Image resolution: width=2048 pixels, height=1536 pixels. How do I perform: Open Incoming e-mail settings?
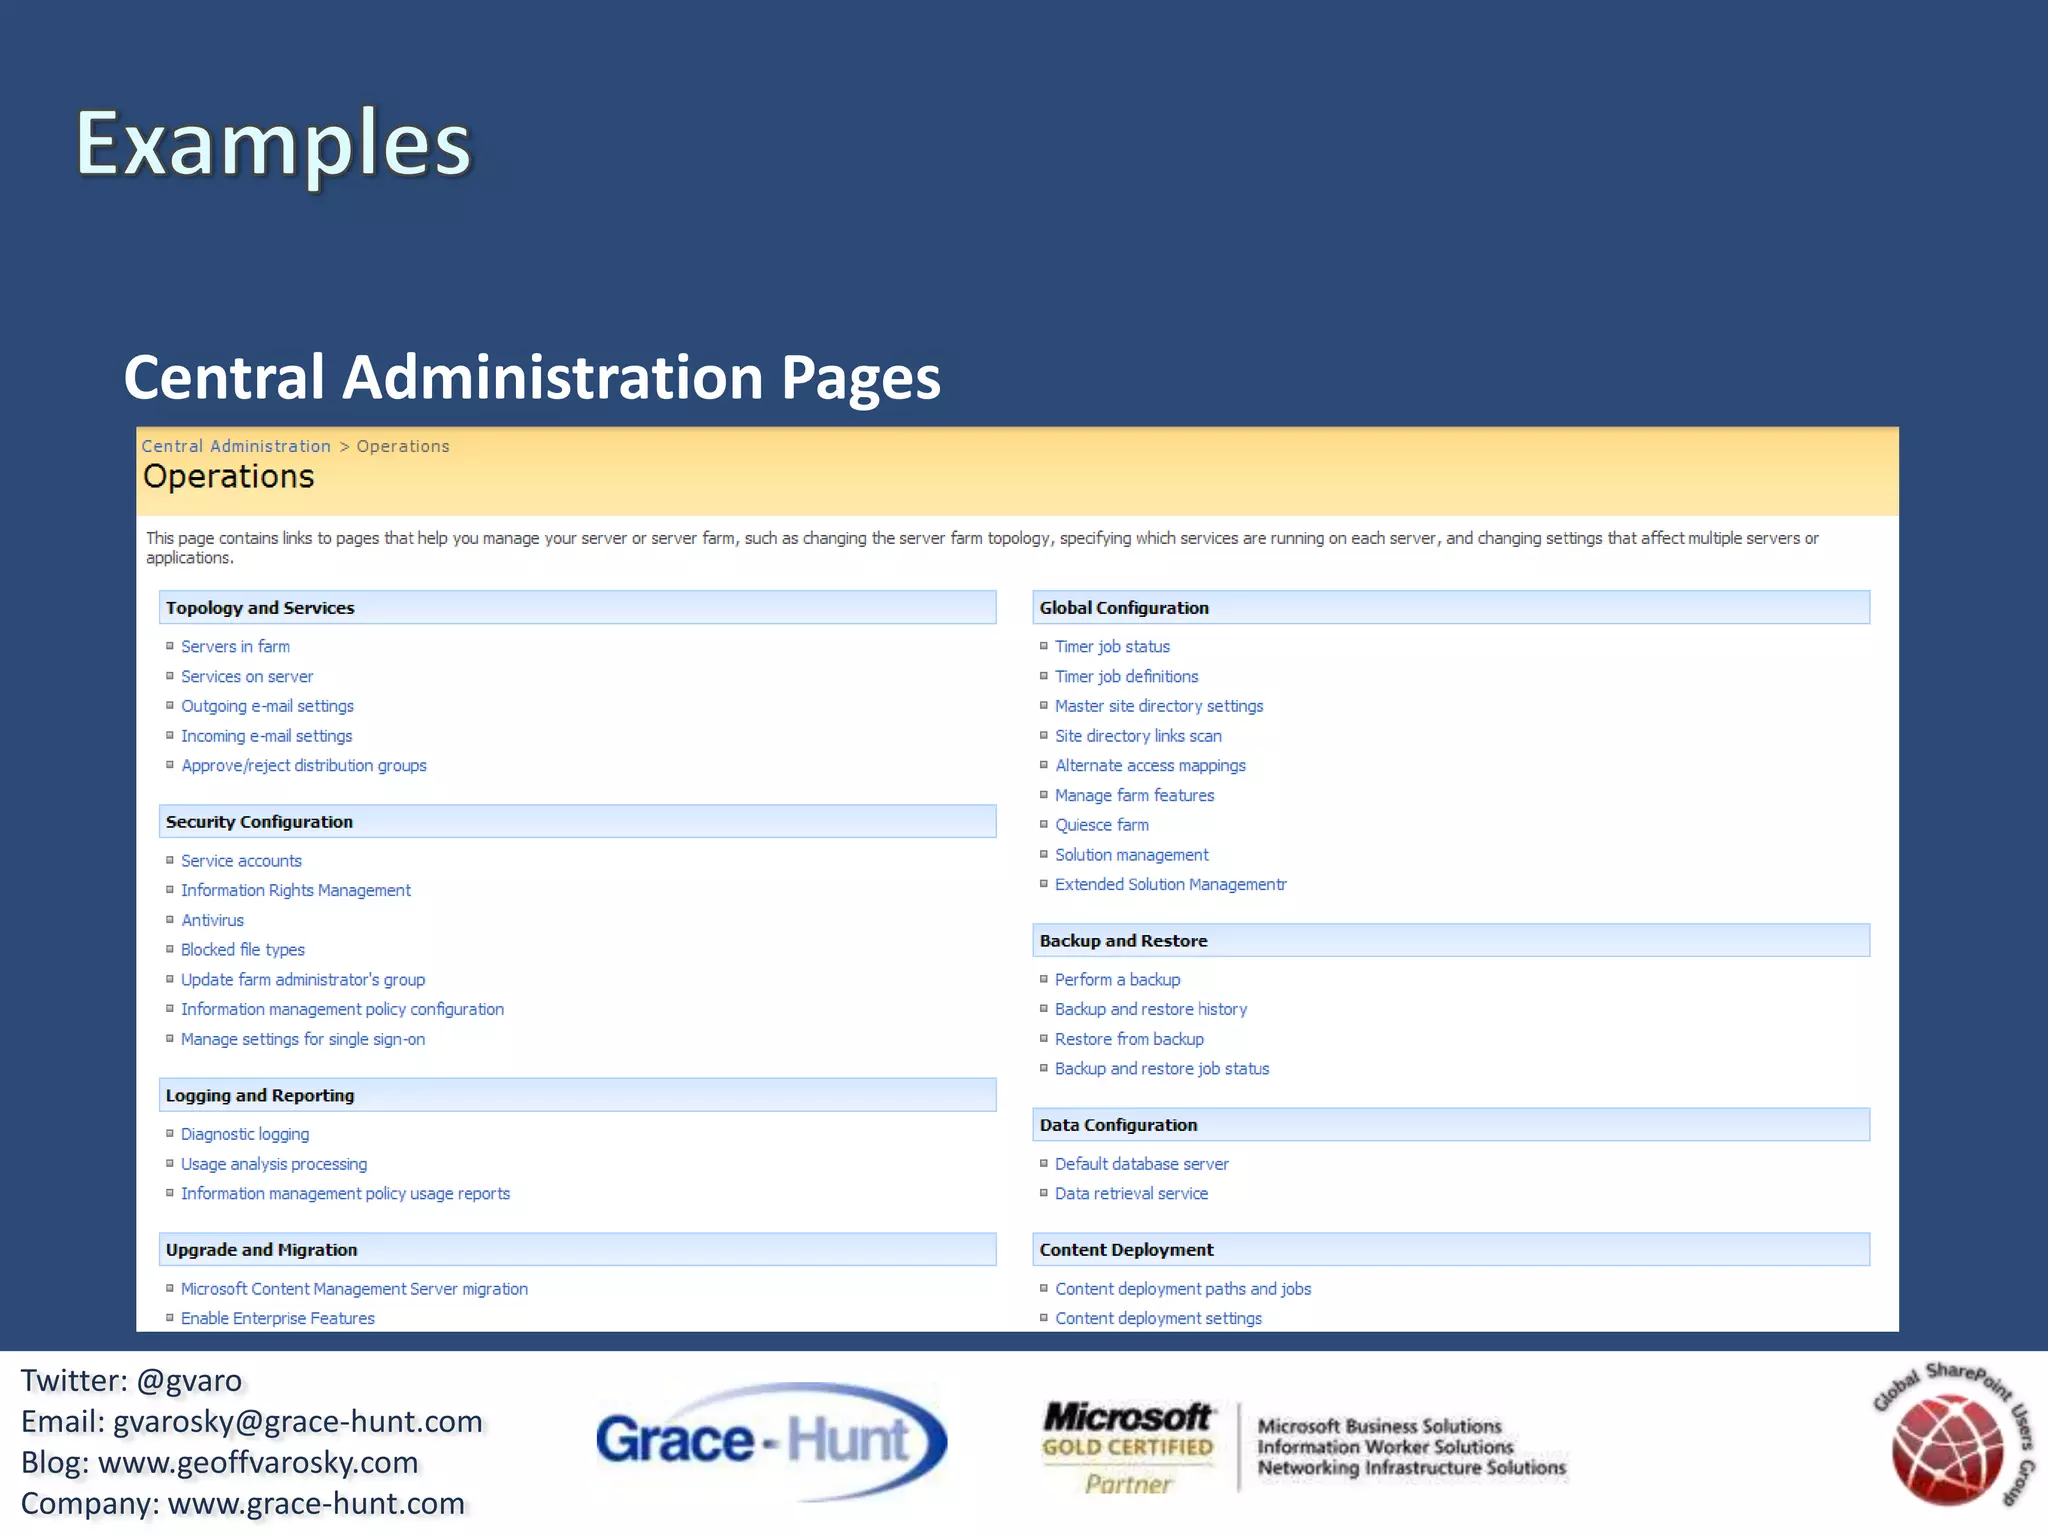tap(266, 736)
